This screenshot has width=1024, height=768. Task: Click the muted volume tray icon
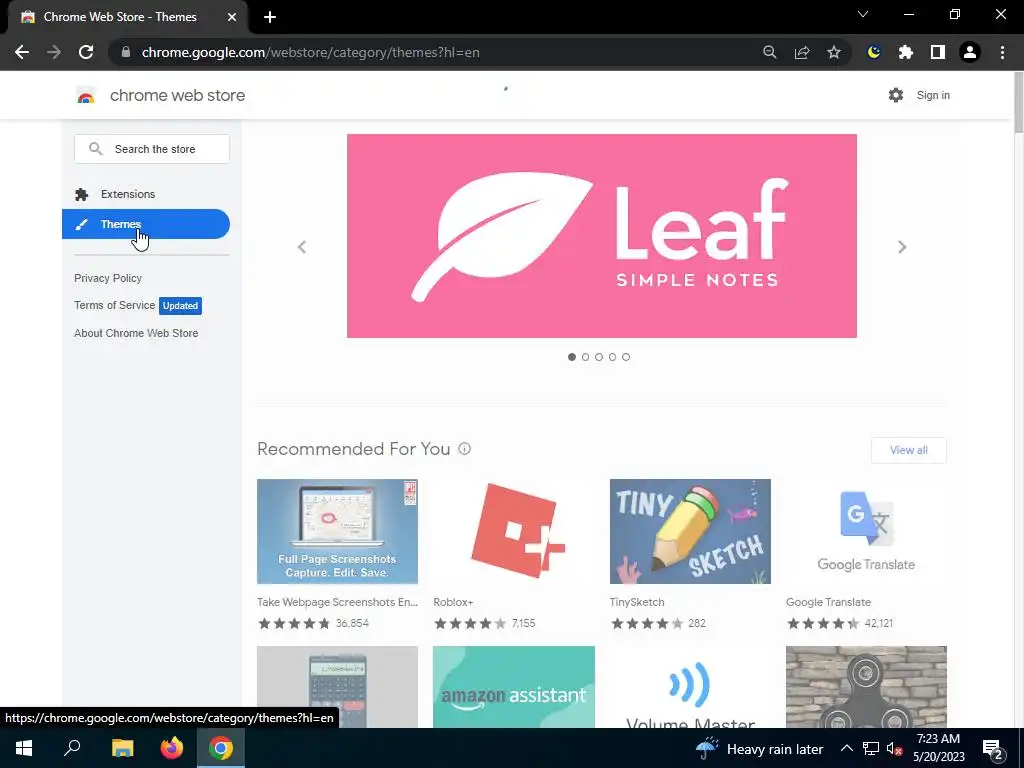point(894,748)
